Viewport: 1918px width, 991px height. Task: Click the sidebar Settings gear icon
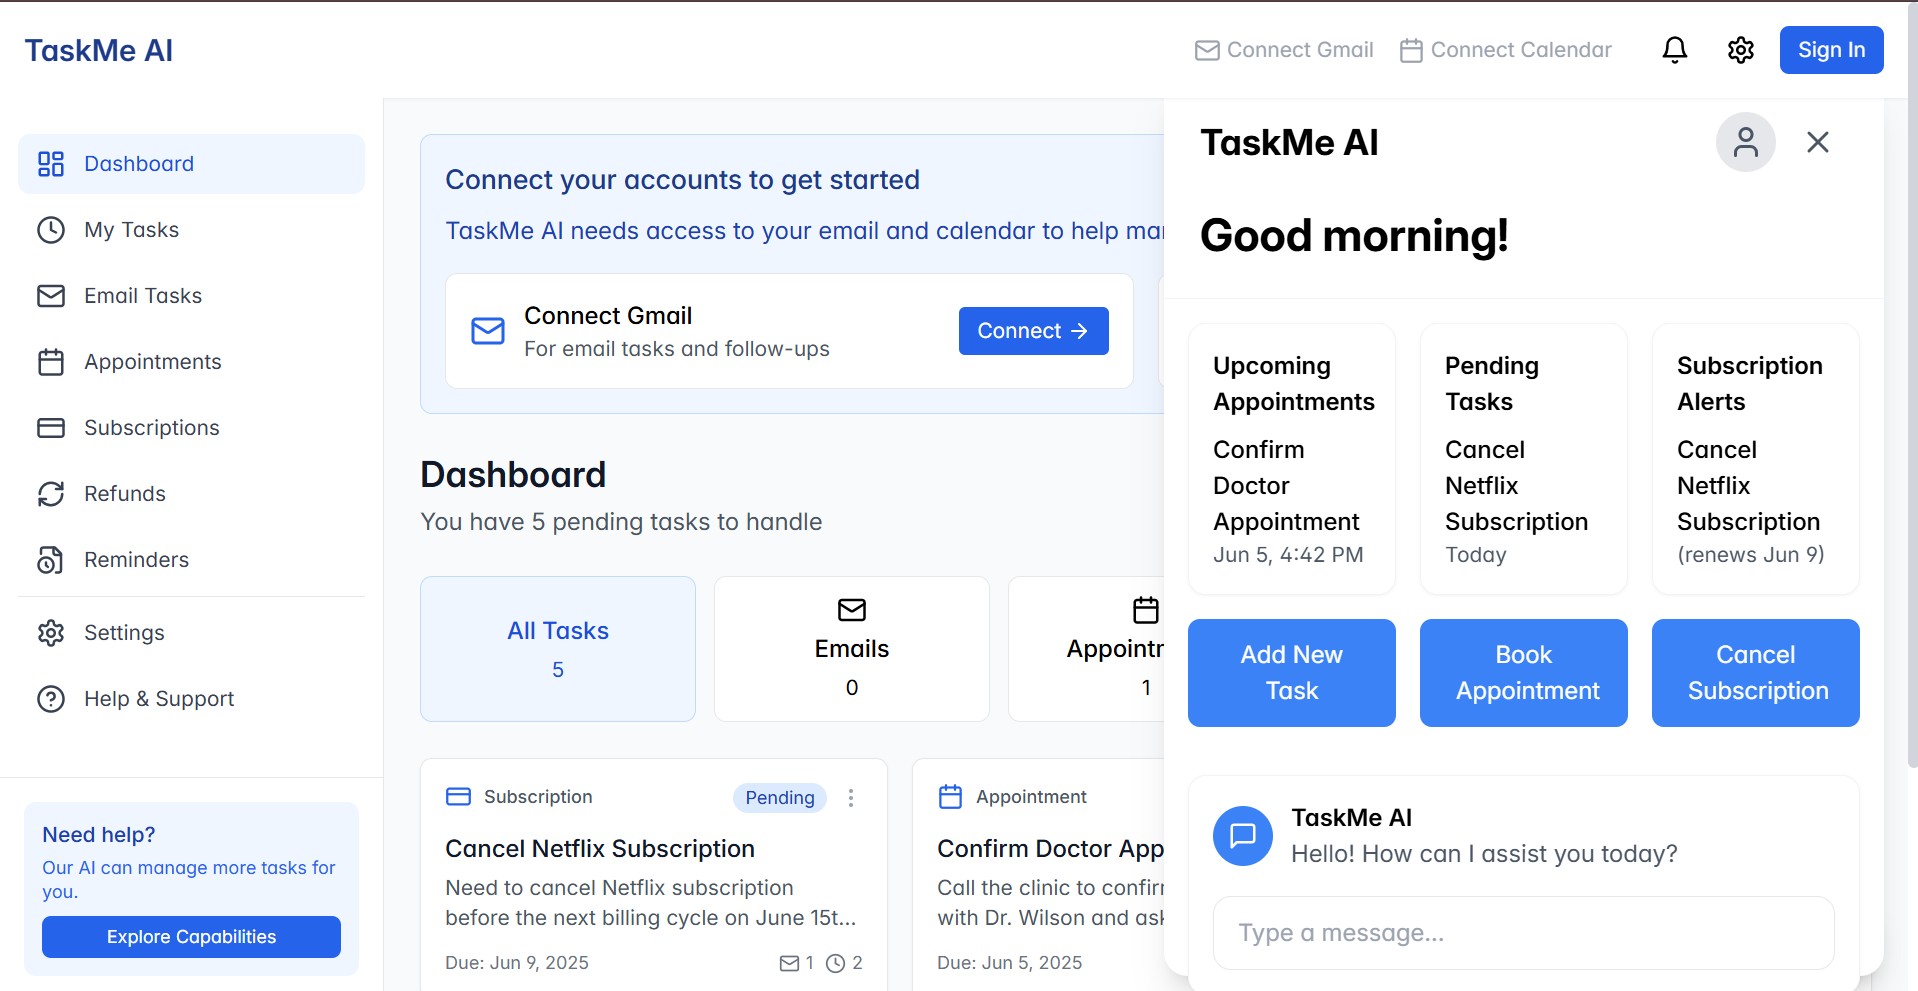coord(51,633)
